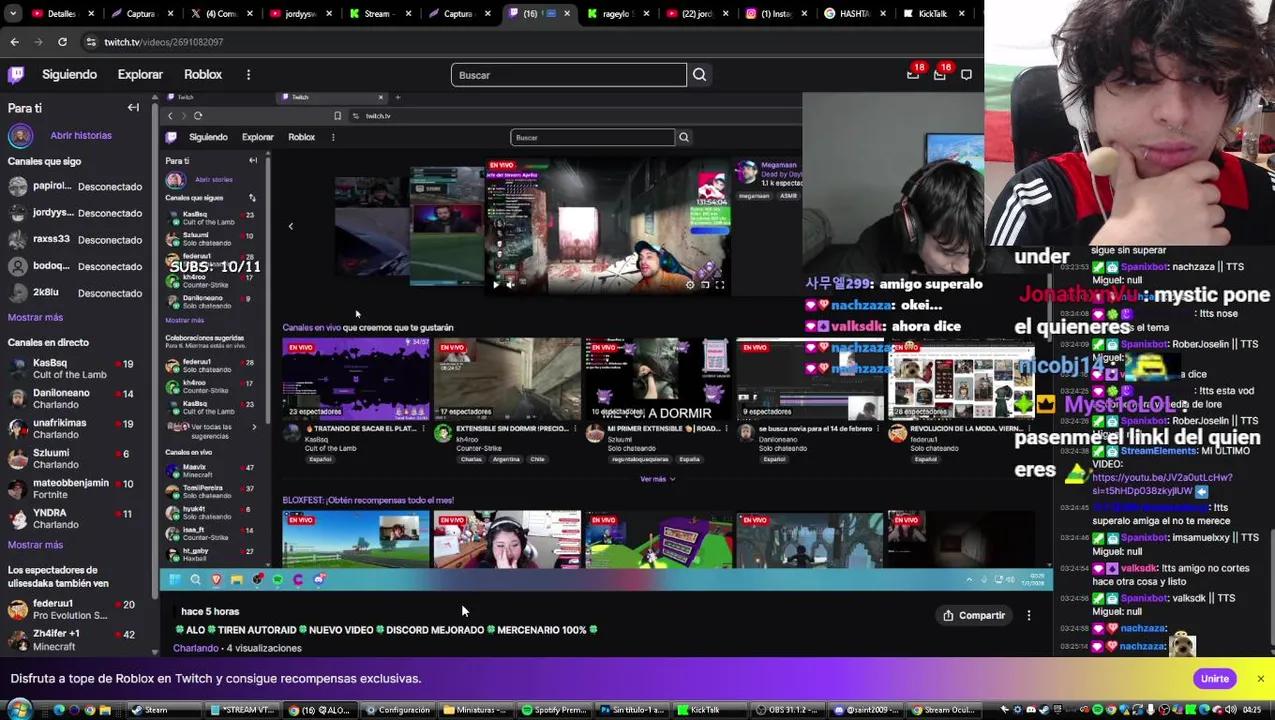Screen dimensions: 1275x720
Task: Close the Roblox rewards banner
Action: coord(1260,679)
